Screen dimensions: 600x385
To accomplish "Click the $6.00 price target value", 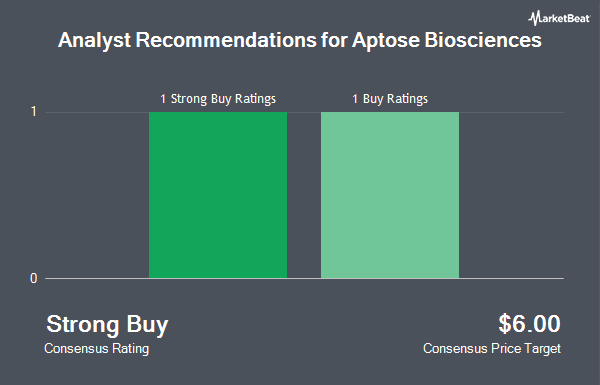I will point(529,324).
